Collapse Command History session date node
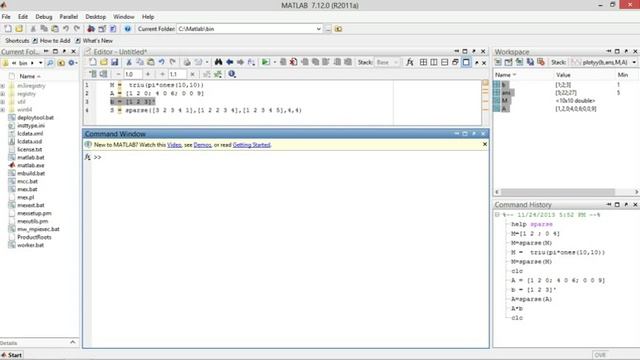 click(497, 215)
